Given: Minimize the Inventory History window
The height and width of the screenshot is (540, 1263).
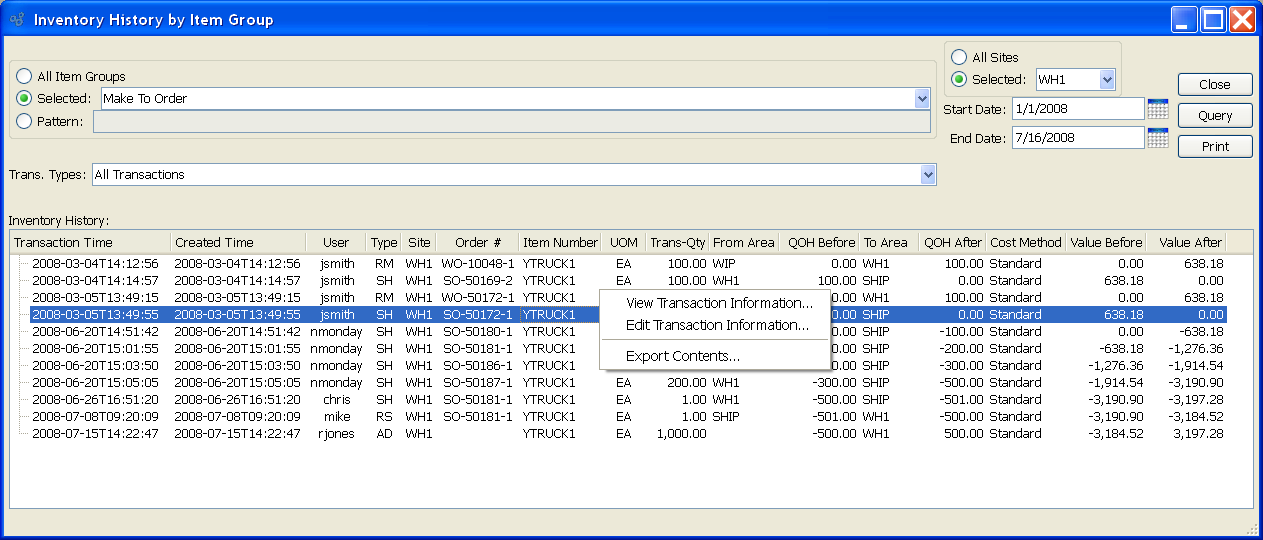Looking at the screenshot, I should coord(1184,20).
